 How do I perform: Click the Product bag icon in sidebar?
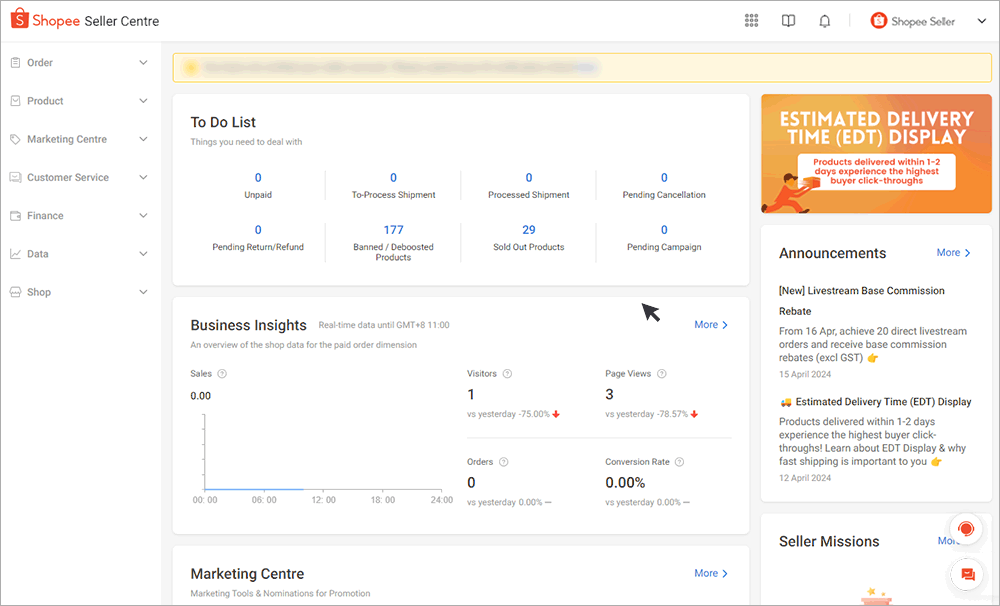coord(15,101)
